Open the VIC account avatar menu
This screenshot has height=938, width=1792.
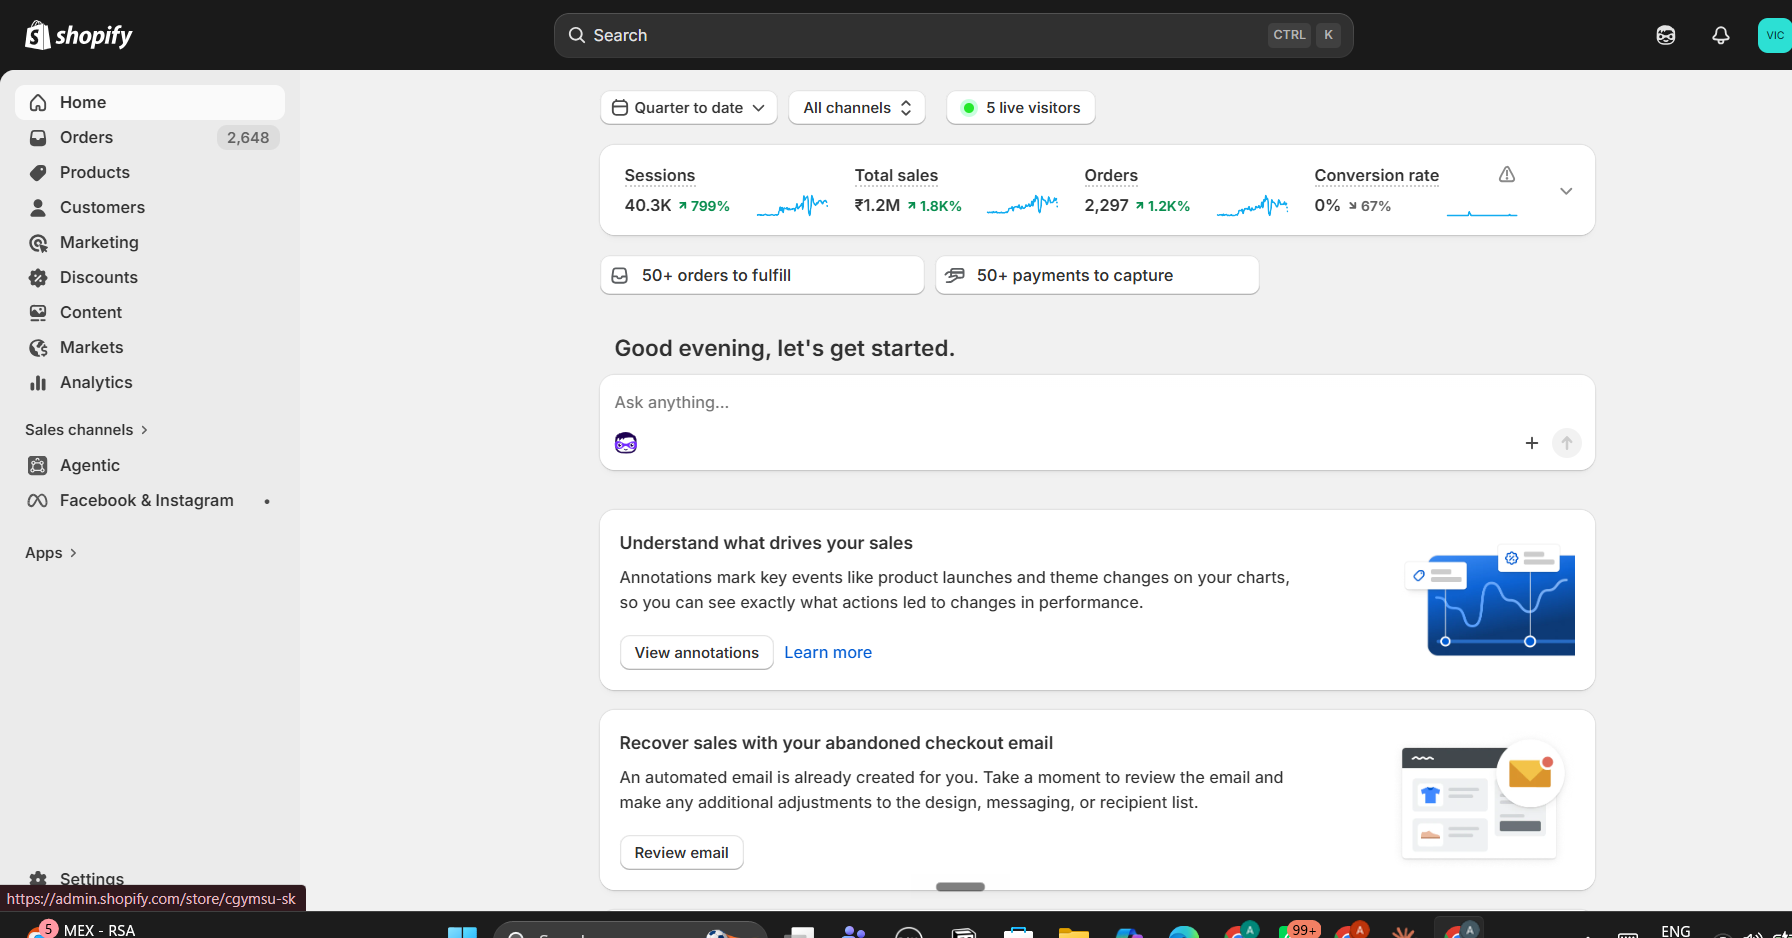click(1775, 35)
